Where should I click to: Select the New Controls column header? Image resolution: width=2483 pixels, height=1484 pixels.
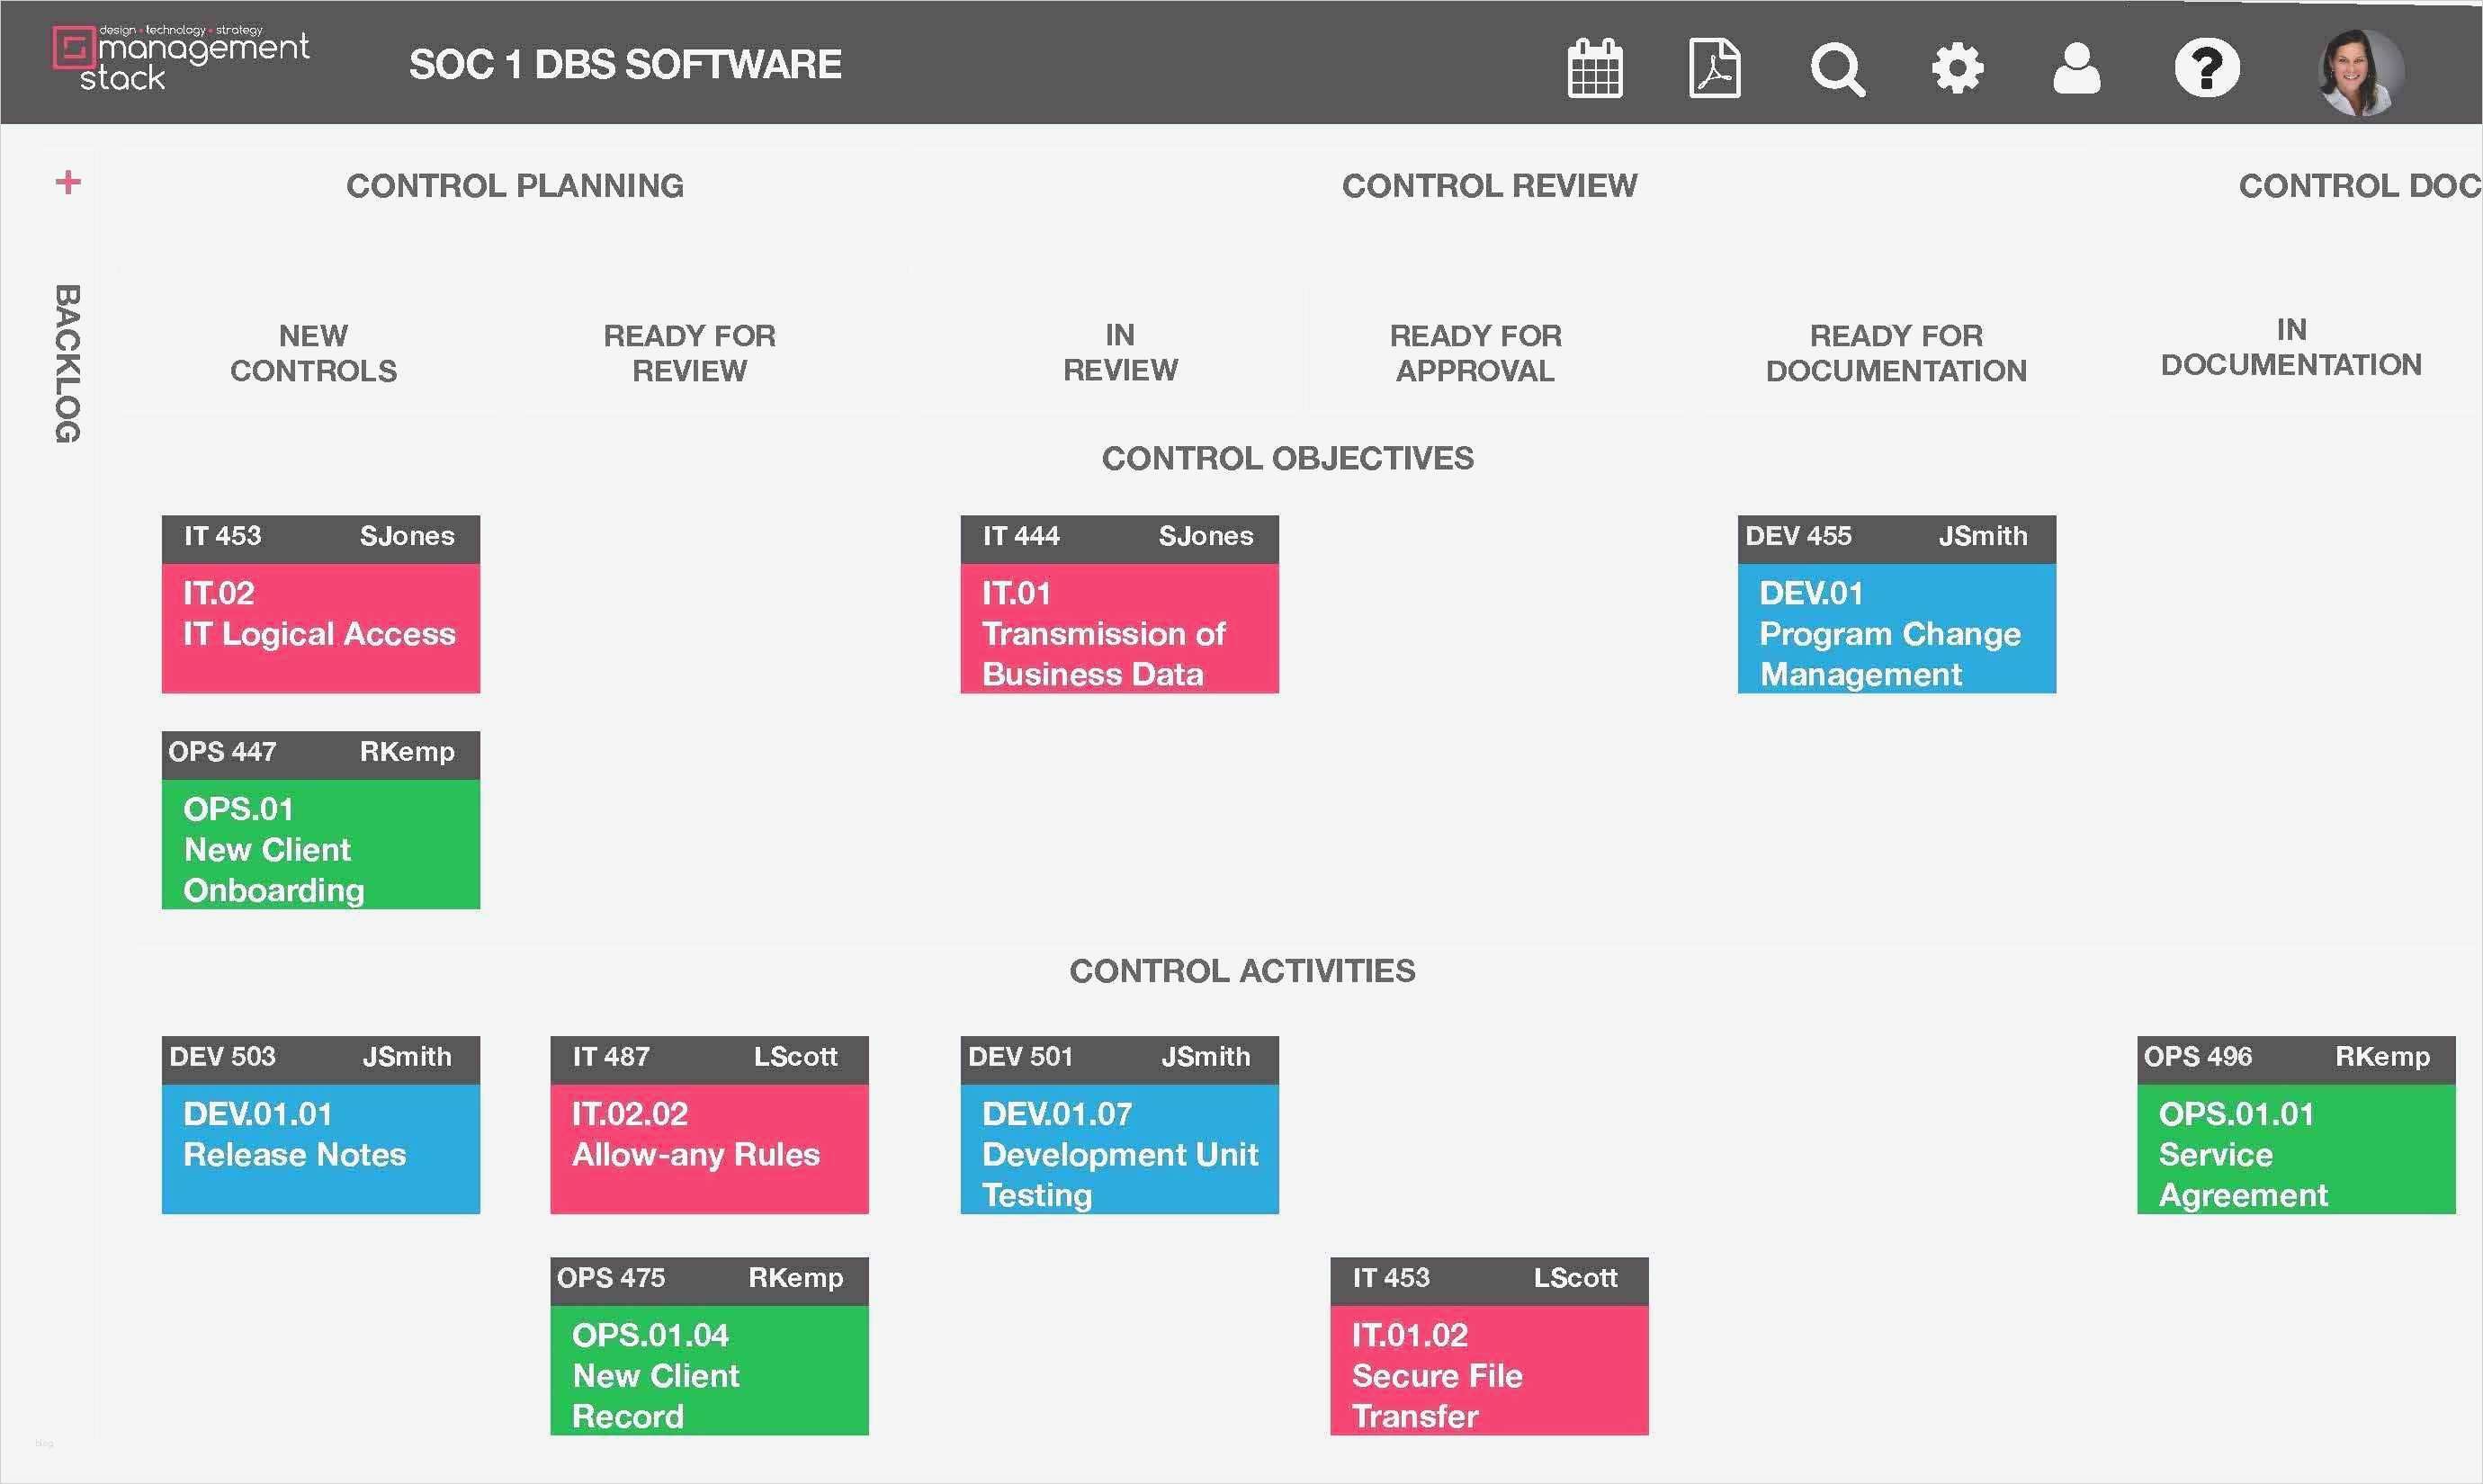(313, 353)
